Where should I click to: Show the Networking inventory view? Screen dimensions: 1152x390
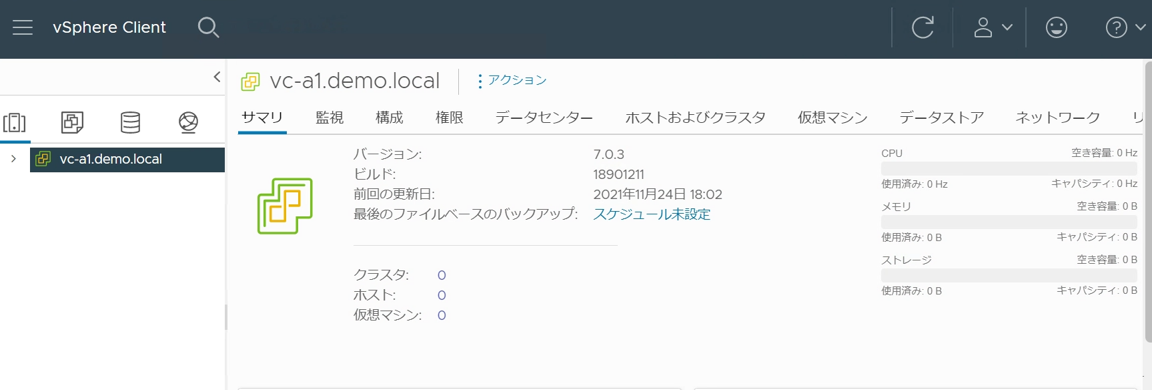coord(188,123)
